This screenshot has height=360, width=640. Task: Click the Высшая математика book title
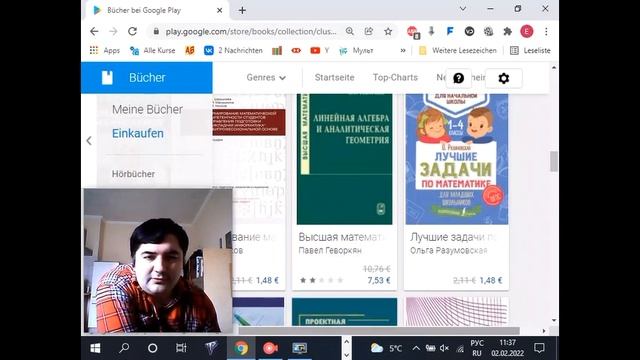pos(342,237)
